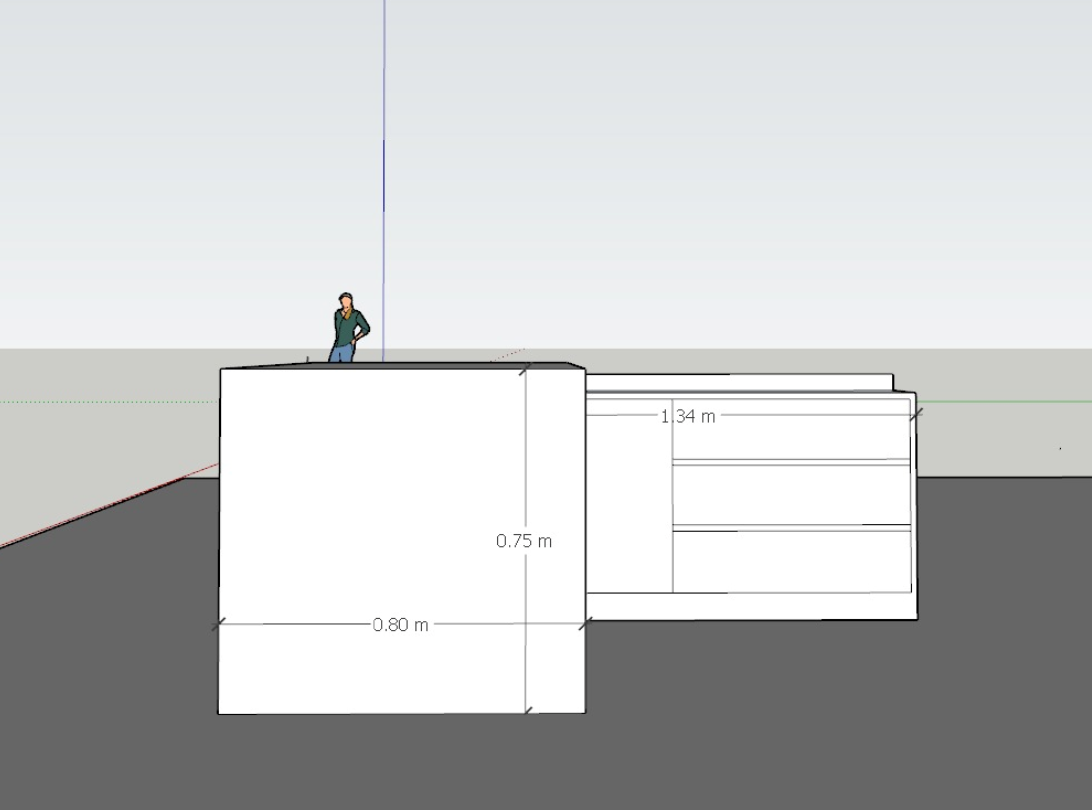Click the left end tick of the 0.80 m dimension
Screen dimensions: 1092x810
[x=220, y=624]
